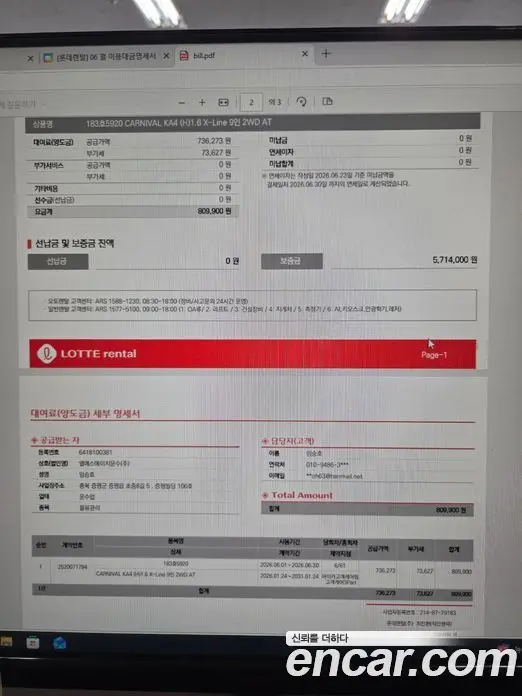Open a new browser tab with plus
The width and height of the screenshot is (522, 696).
click(326, 54)
